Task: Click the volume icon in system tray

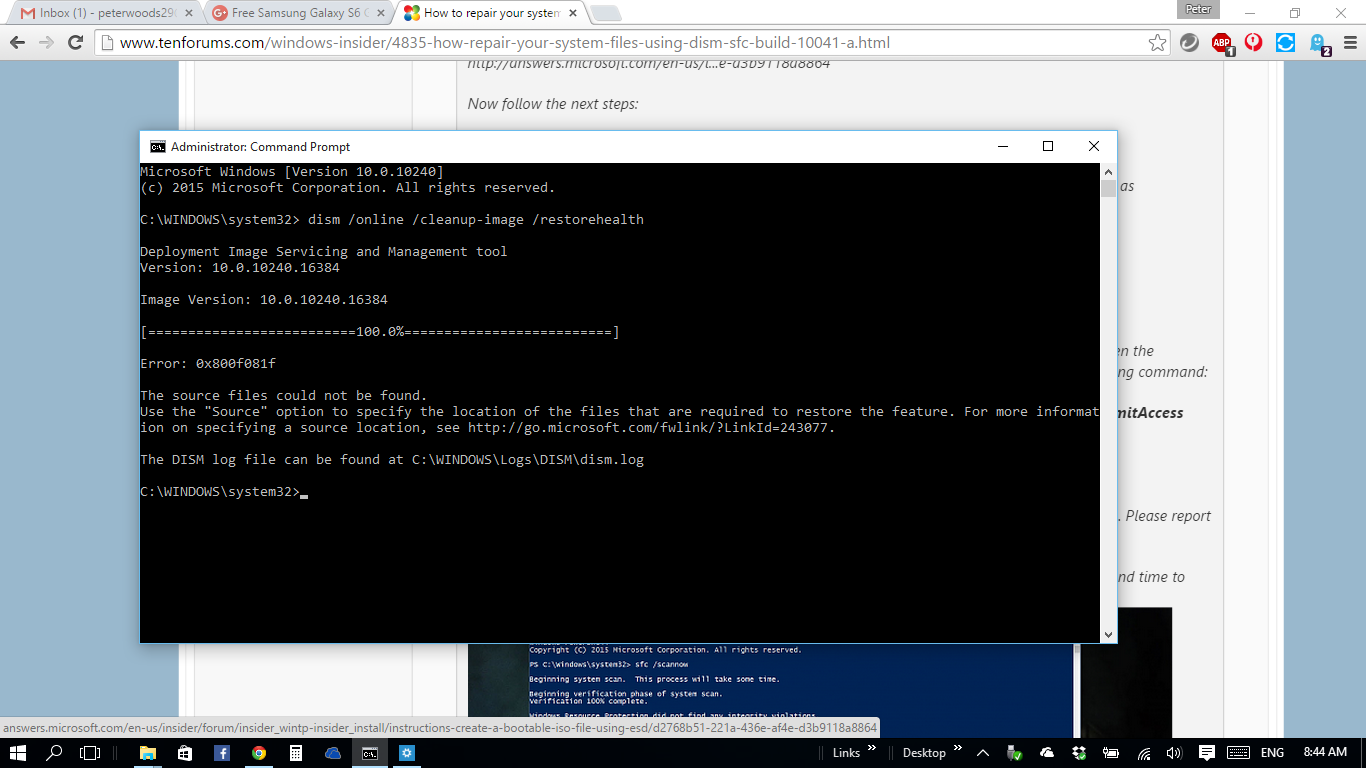Action: 1174,753
